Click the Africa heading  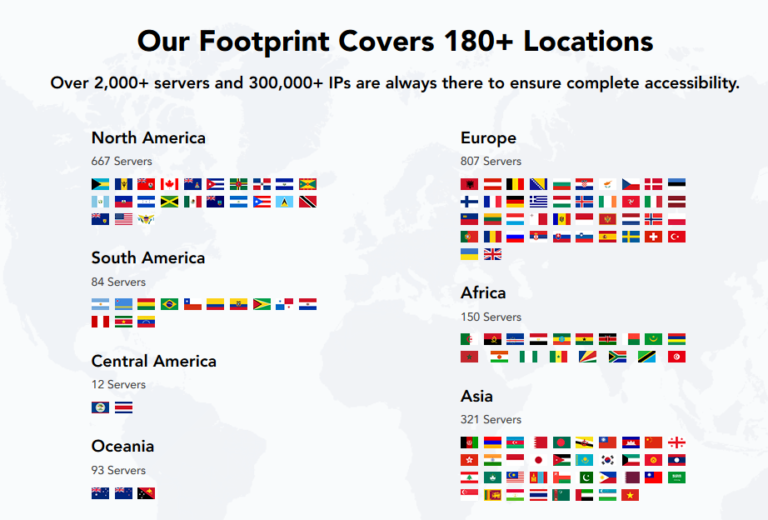[483, 293]
